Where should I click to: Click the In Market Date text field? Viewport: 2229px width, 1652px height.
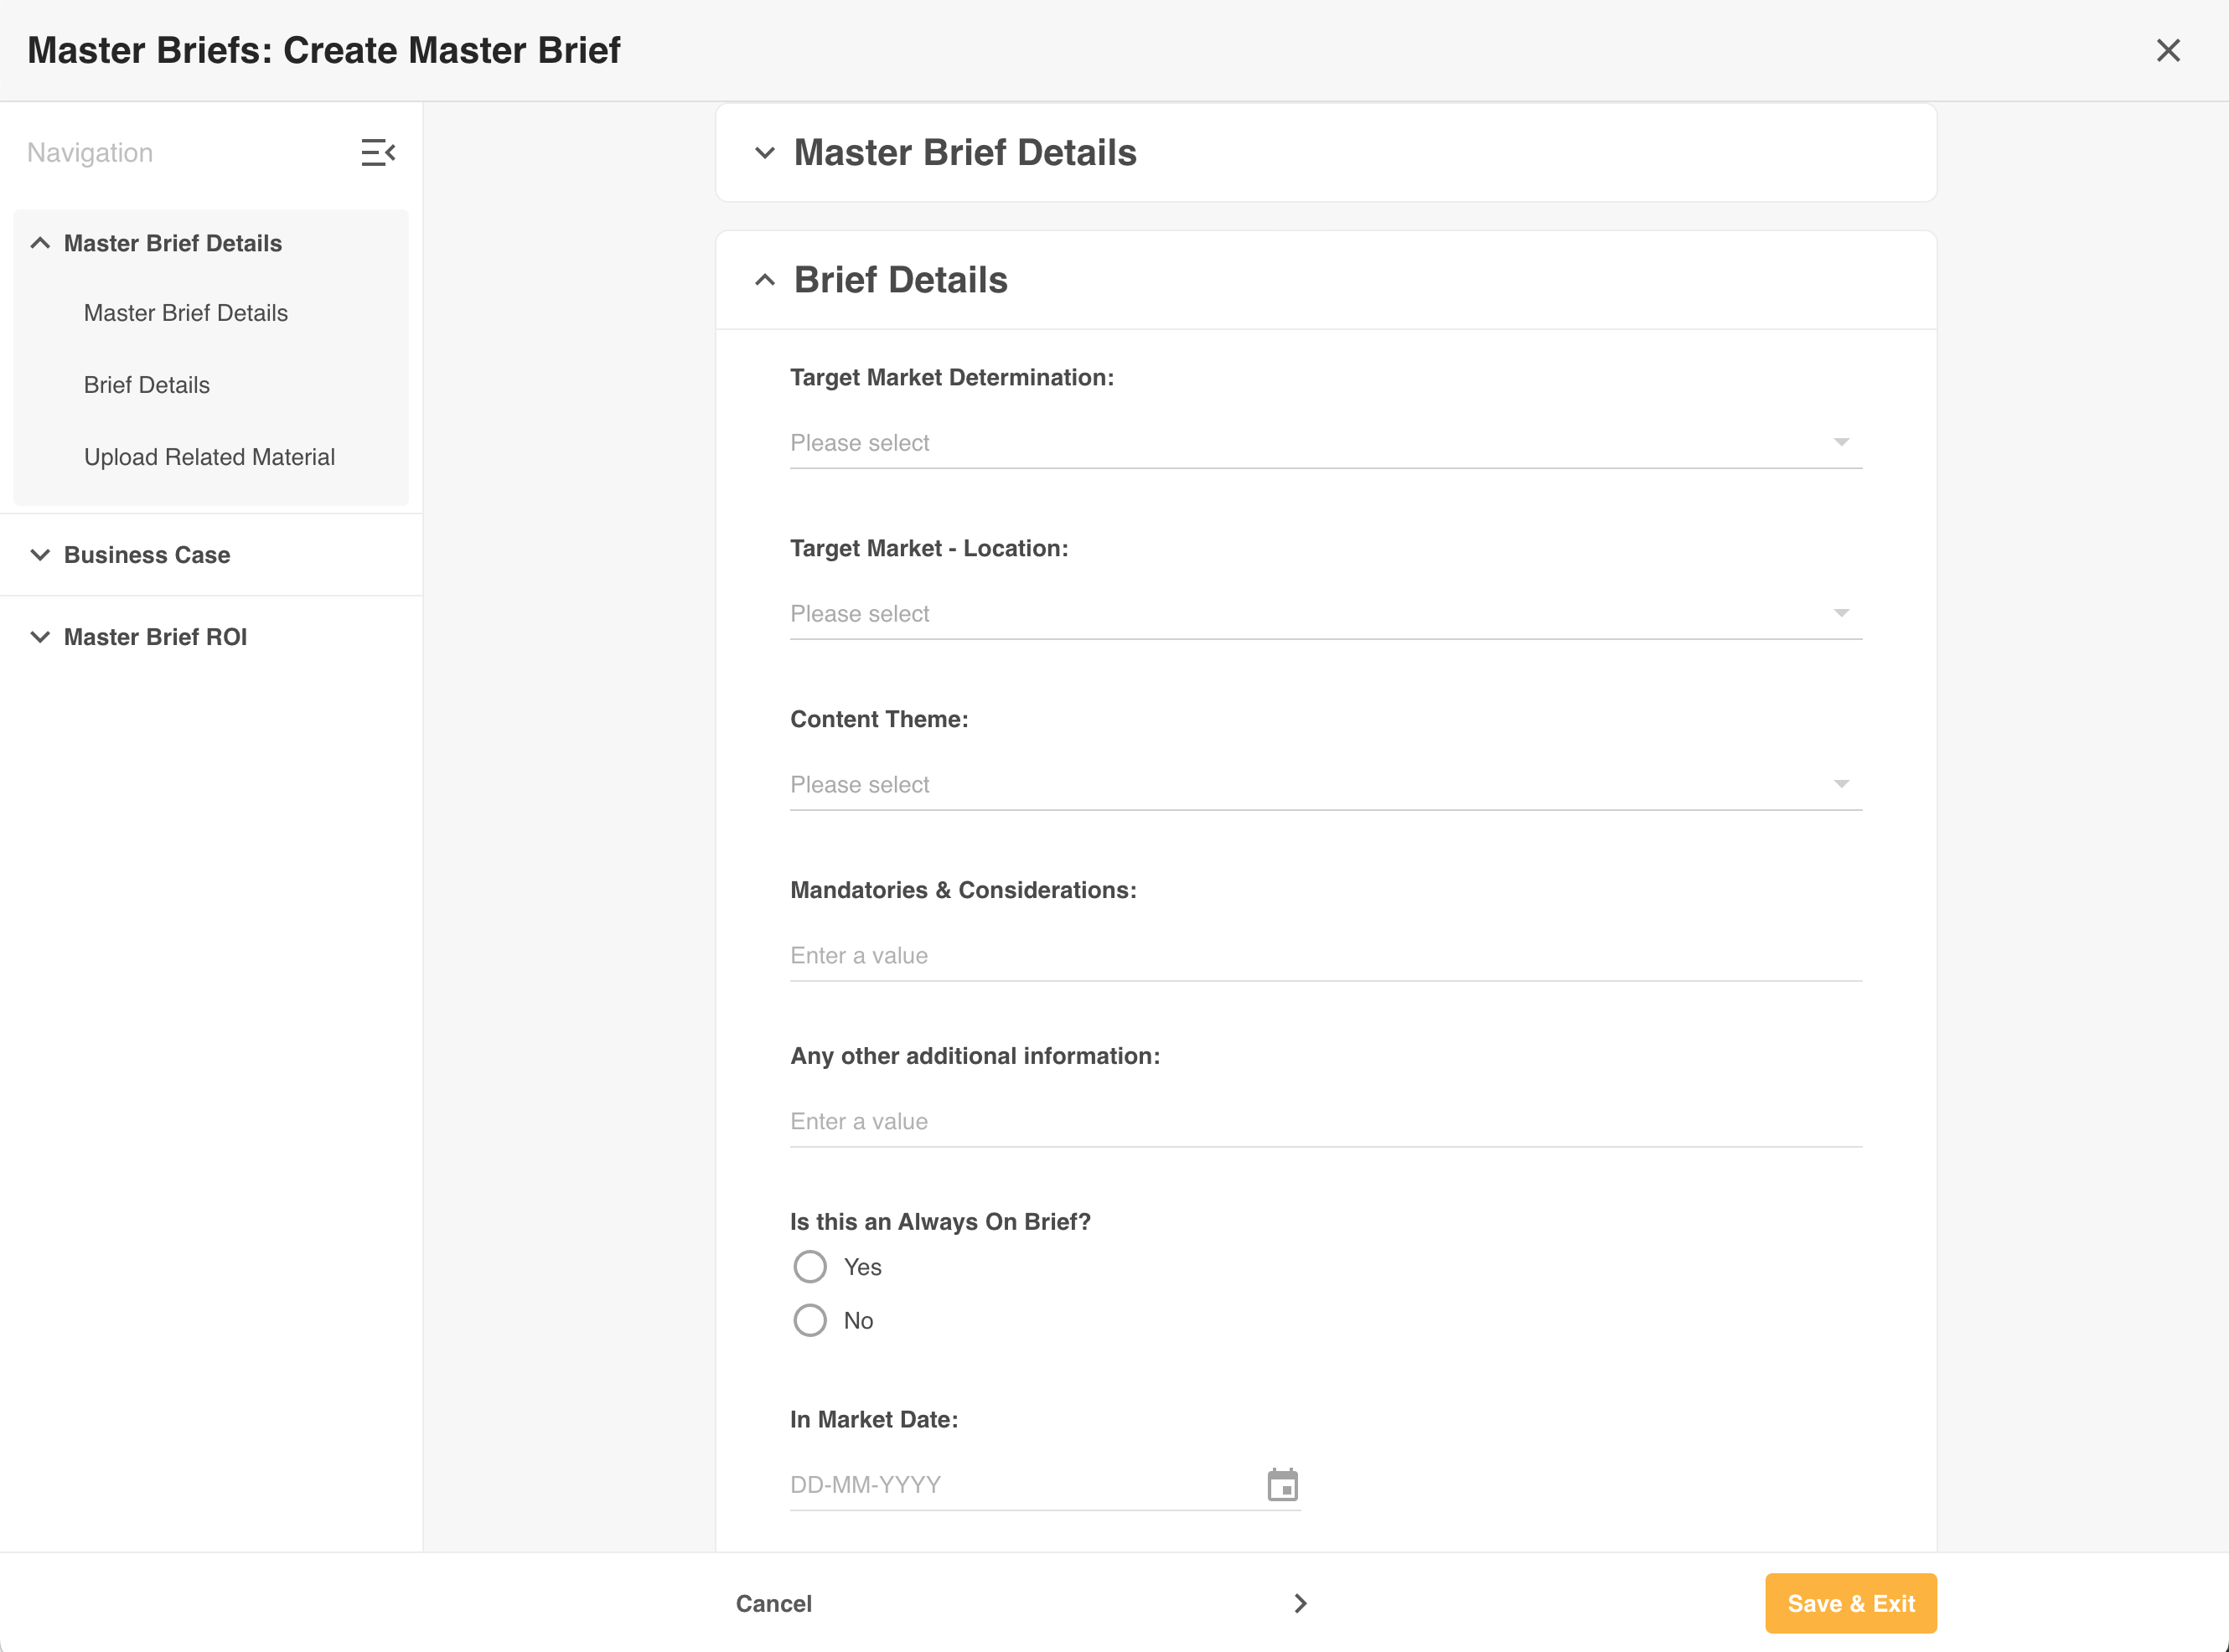pos(1020,1485)
